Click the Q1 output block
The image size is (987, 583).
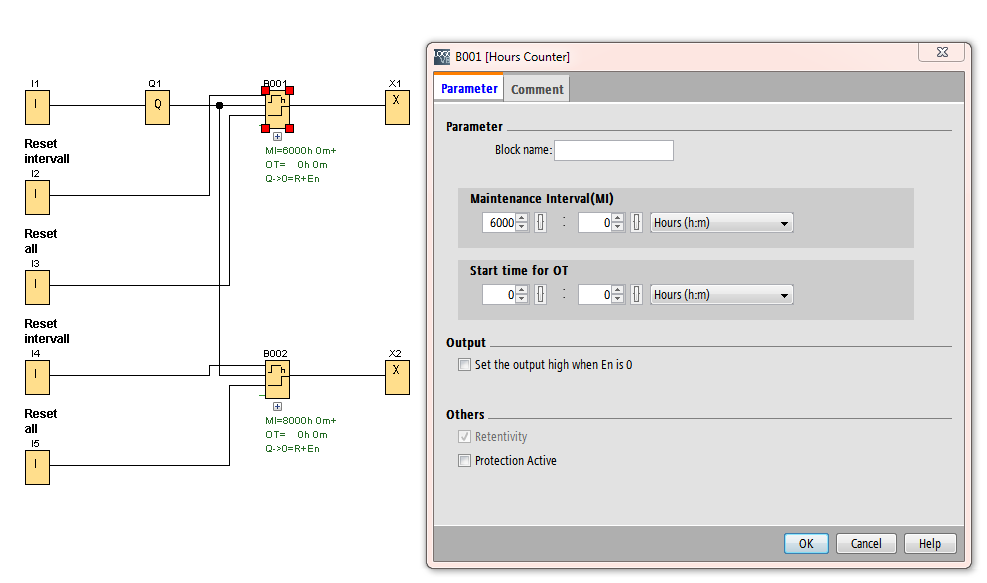coord(157,106)
